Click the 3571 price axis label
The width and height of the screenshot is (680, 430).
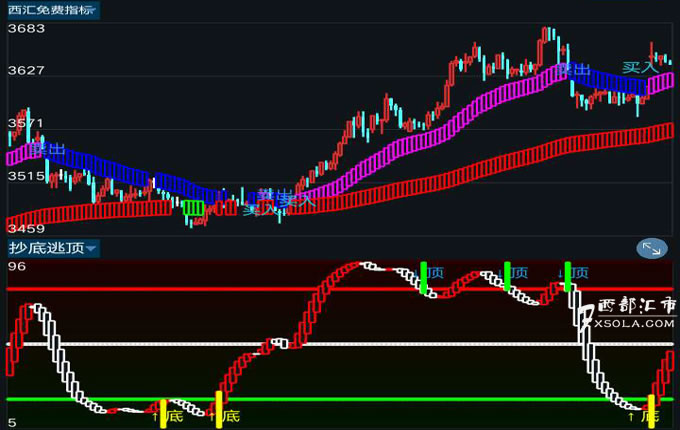pyautogui.click(x=26, y=124)
